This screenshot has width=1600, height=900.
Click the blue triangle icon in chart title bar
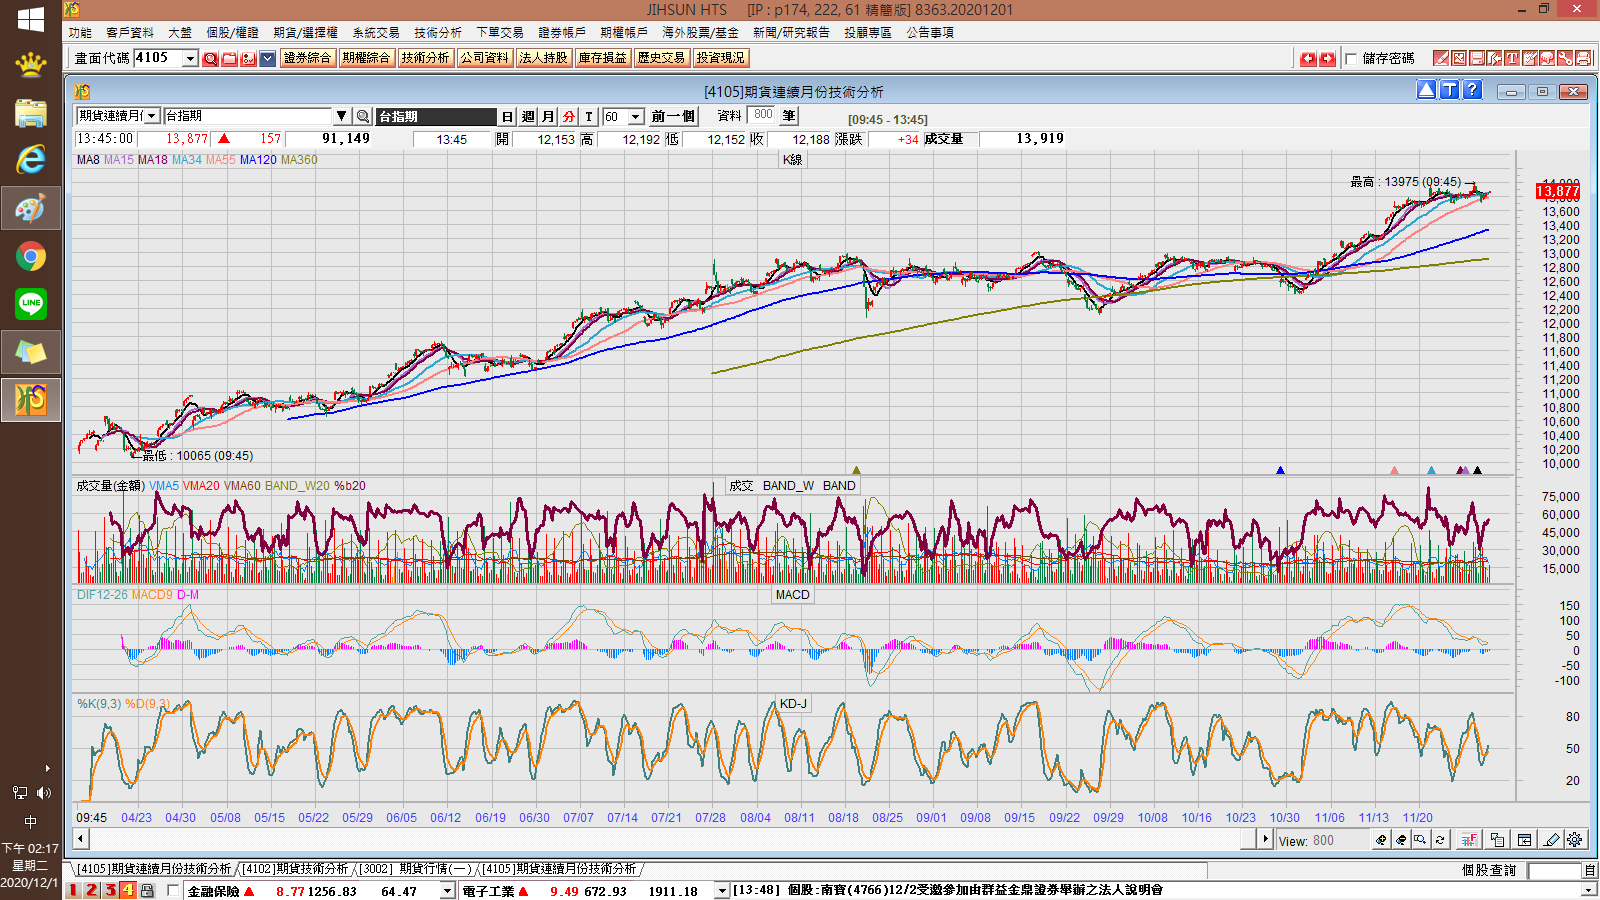tap(1427, 90)
